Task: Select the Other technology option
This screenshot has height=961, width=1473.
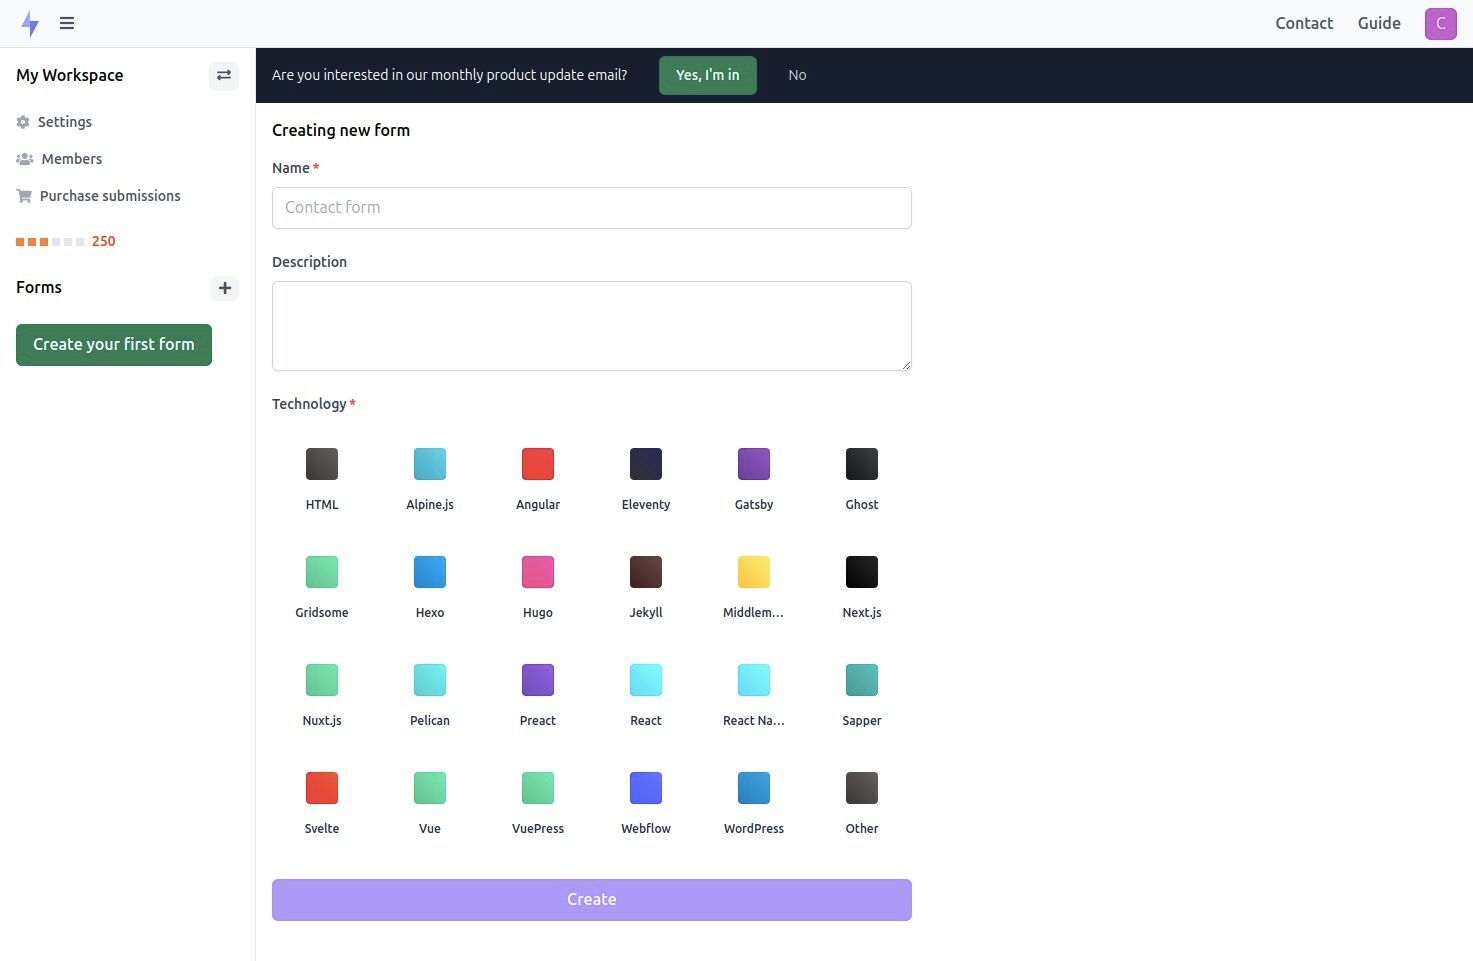Action: point(861,787)
